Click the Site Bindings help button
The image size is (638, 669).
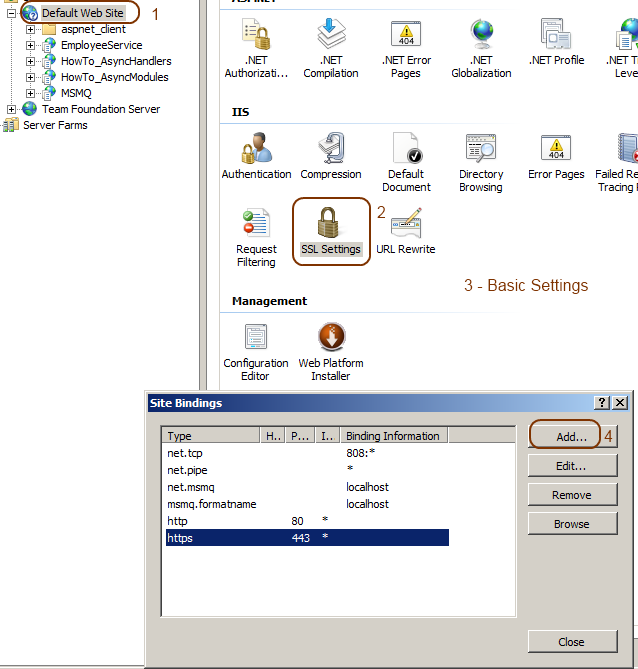pos(601,402)
